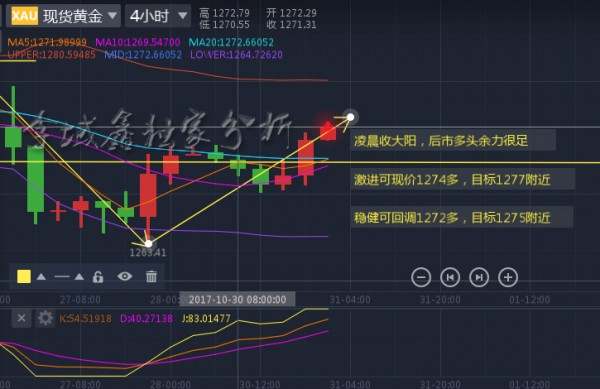
Task: Toggle the drawing lock icon
Action: click(98, 277)
